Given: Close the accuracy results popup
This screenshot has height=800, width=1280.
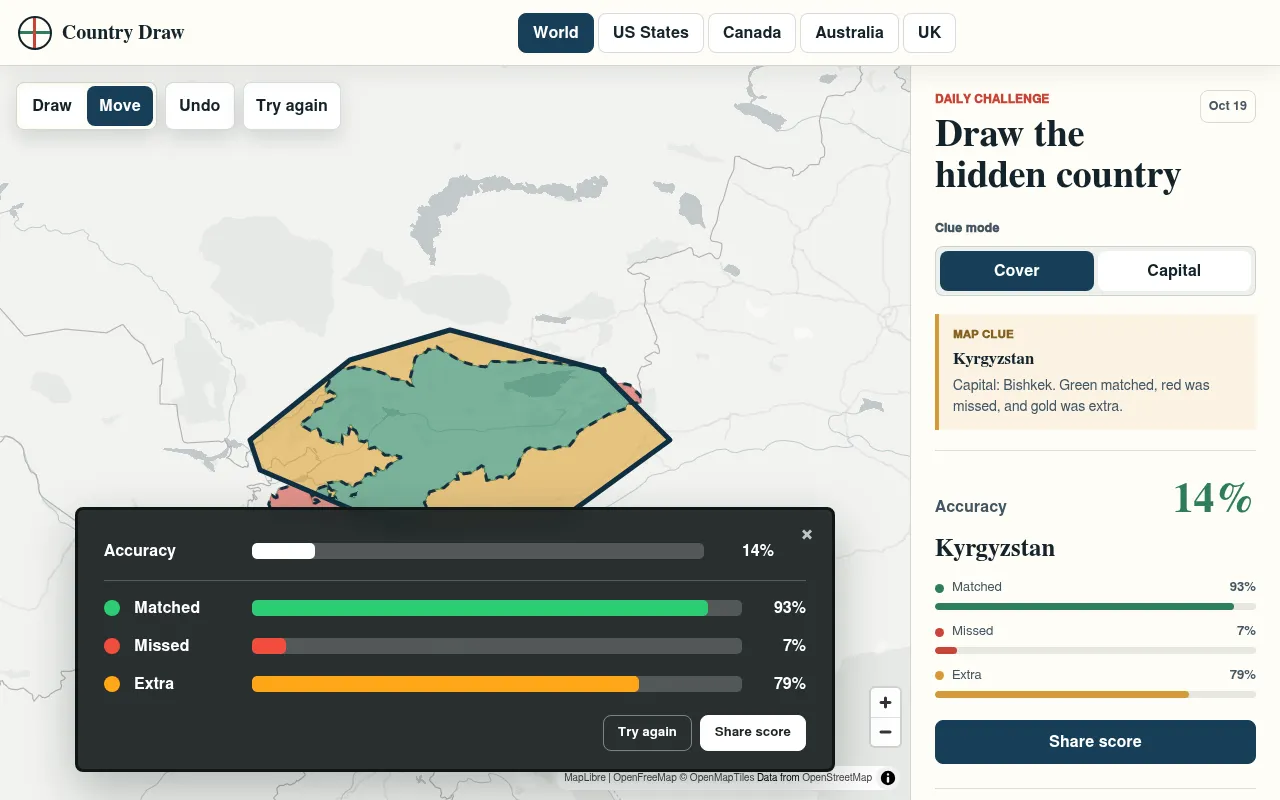Looking at the screenshot, I should (x=807, y=535).
